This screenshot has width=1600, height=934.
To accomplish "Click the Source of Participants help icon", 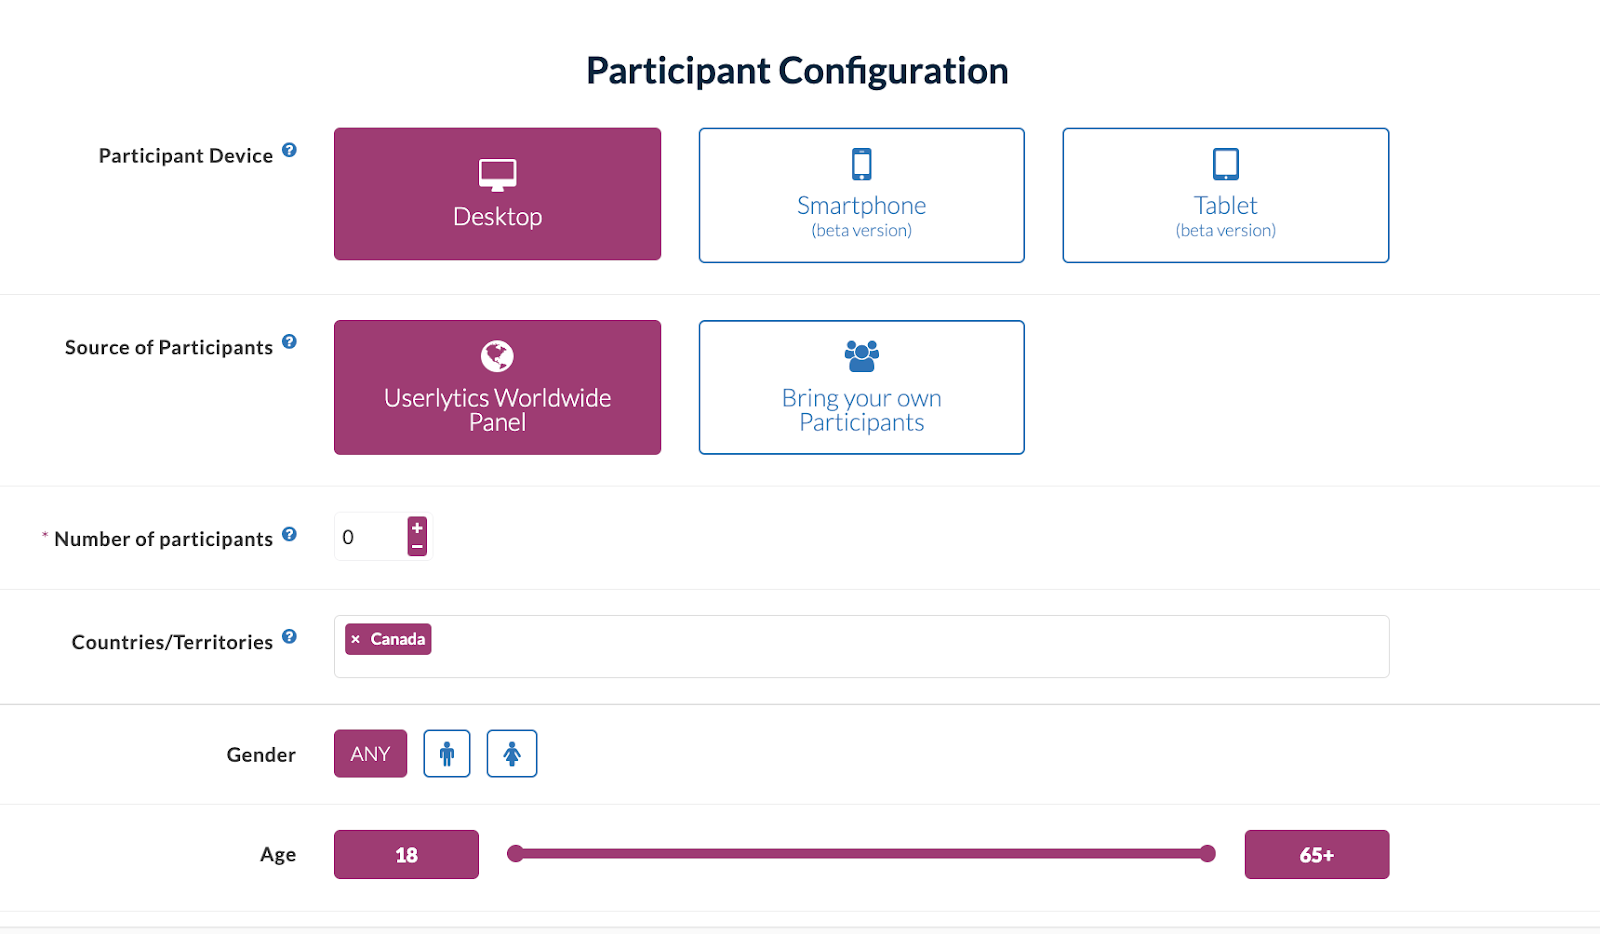I will [x=289, y=342].
